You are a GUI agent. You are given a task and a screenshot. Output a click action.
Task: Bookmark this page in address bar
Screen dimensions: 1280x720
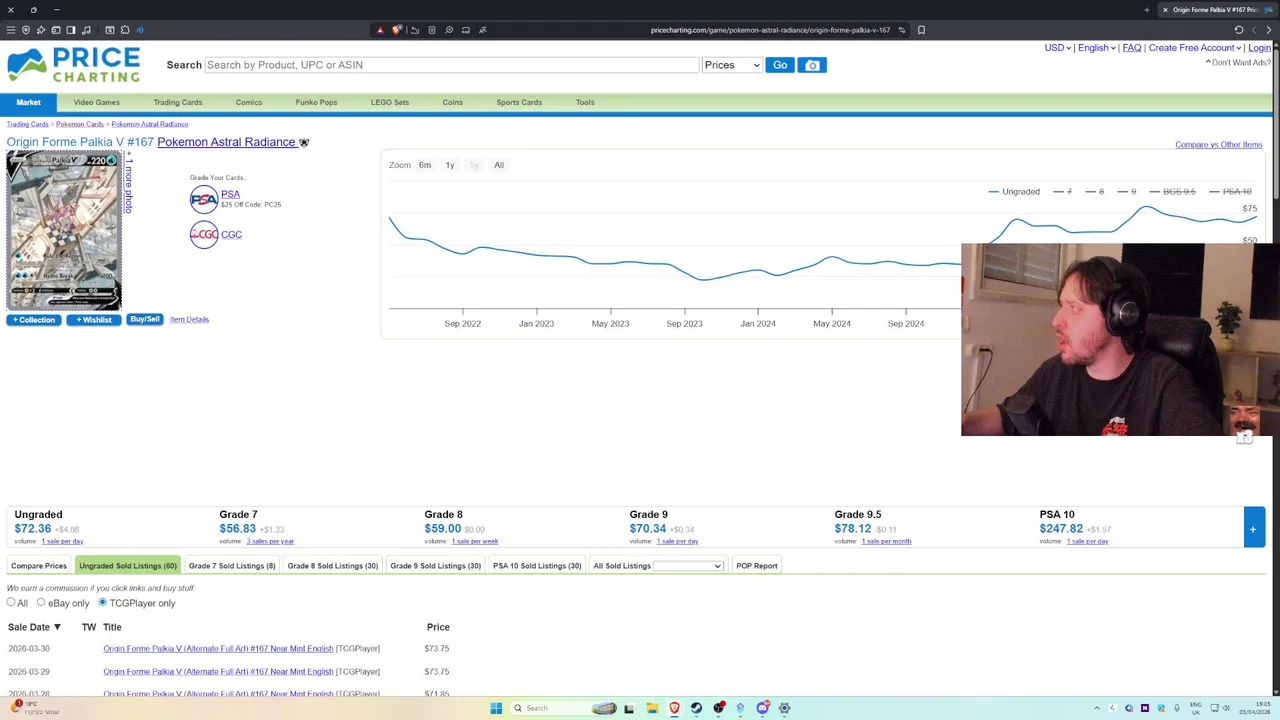(x=921, y=30)
